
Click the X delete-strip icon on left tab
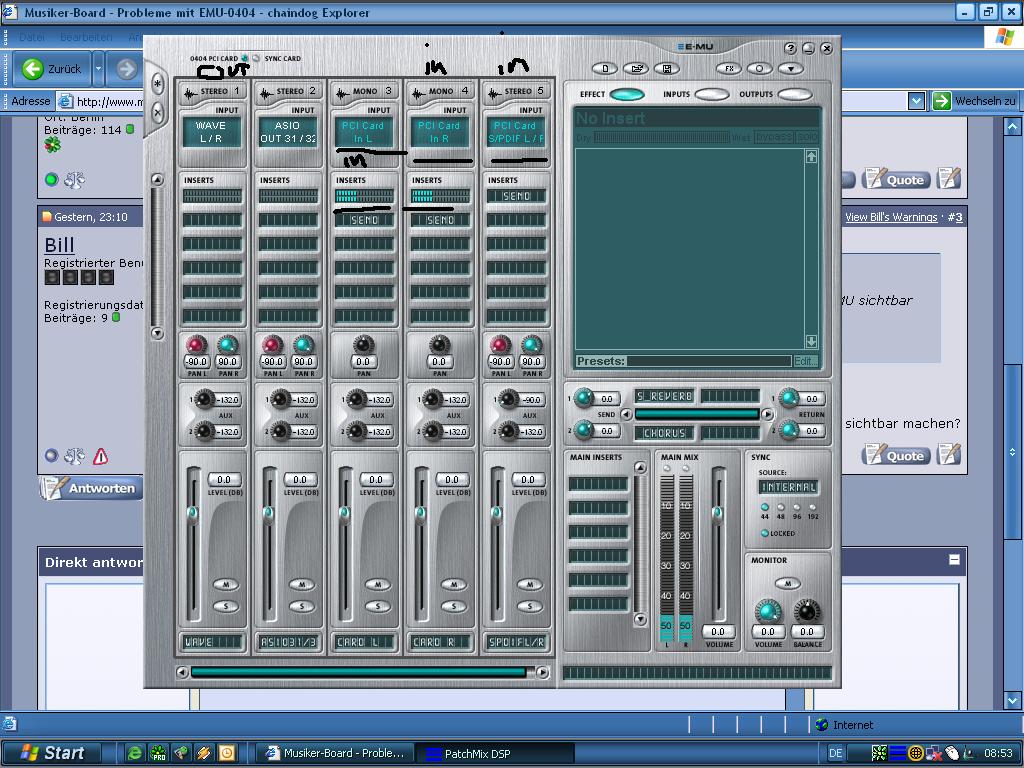click(x=157, y=112)
